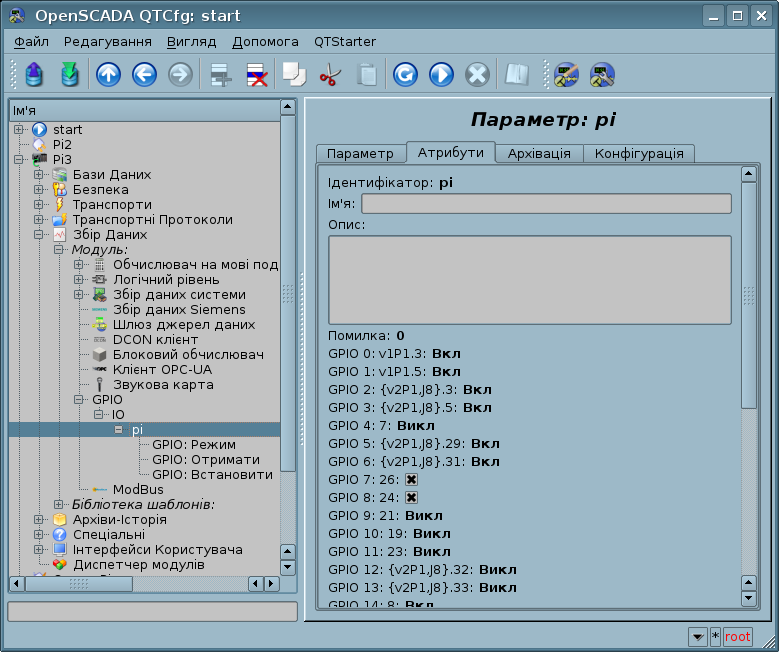Click the Ім'я text input field

click(x=546, y=204)
